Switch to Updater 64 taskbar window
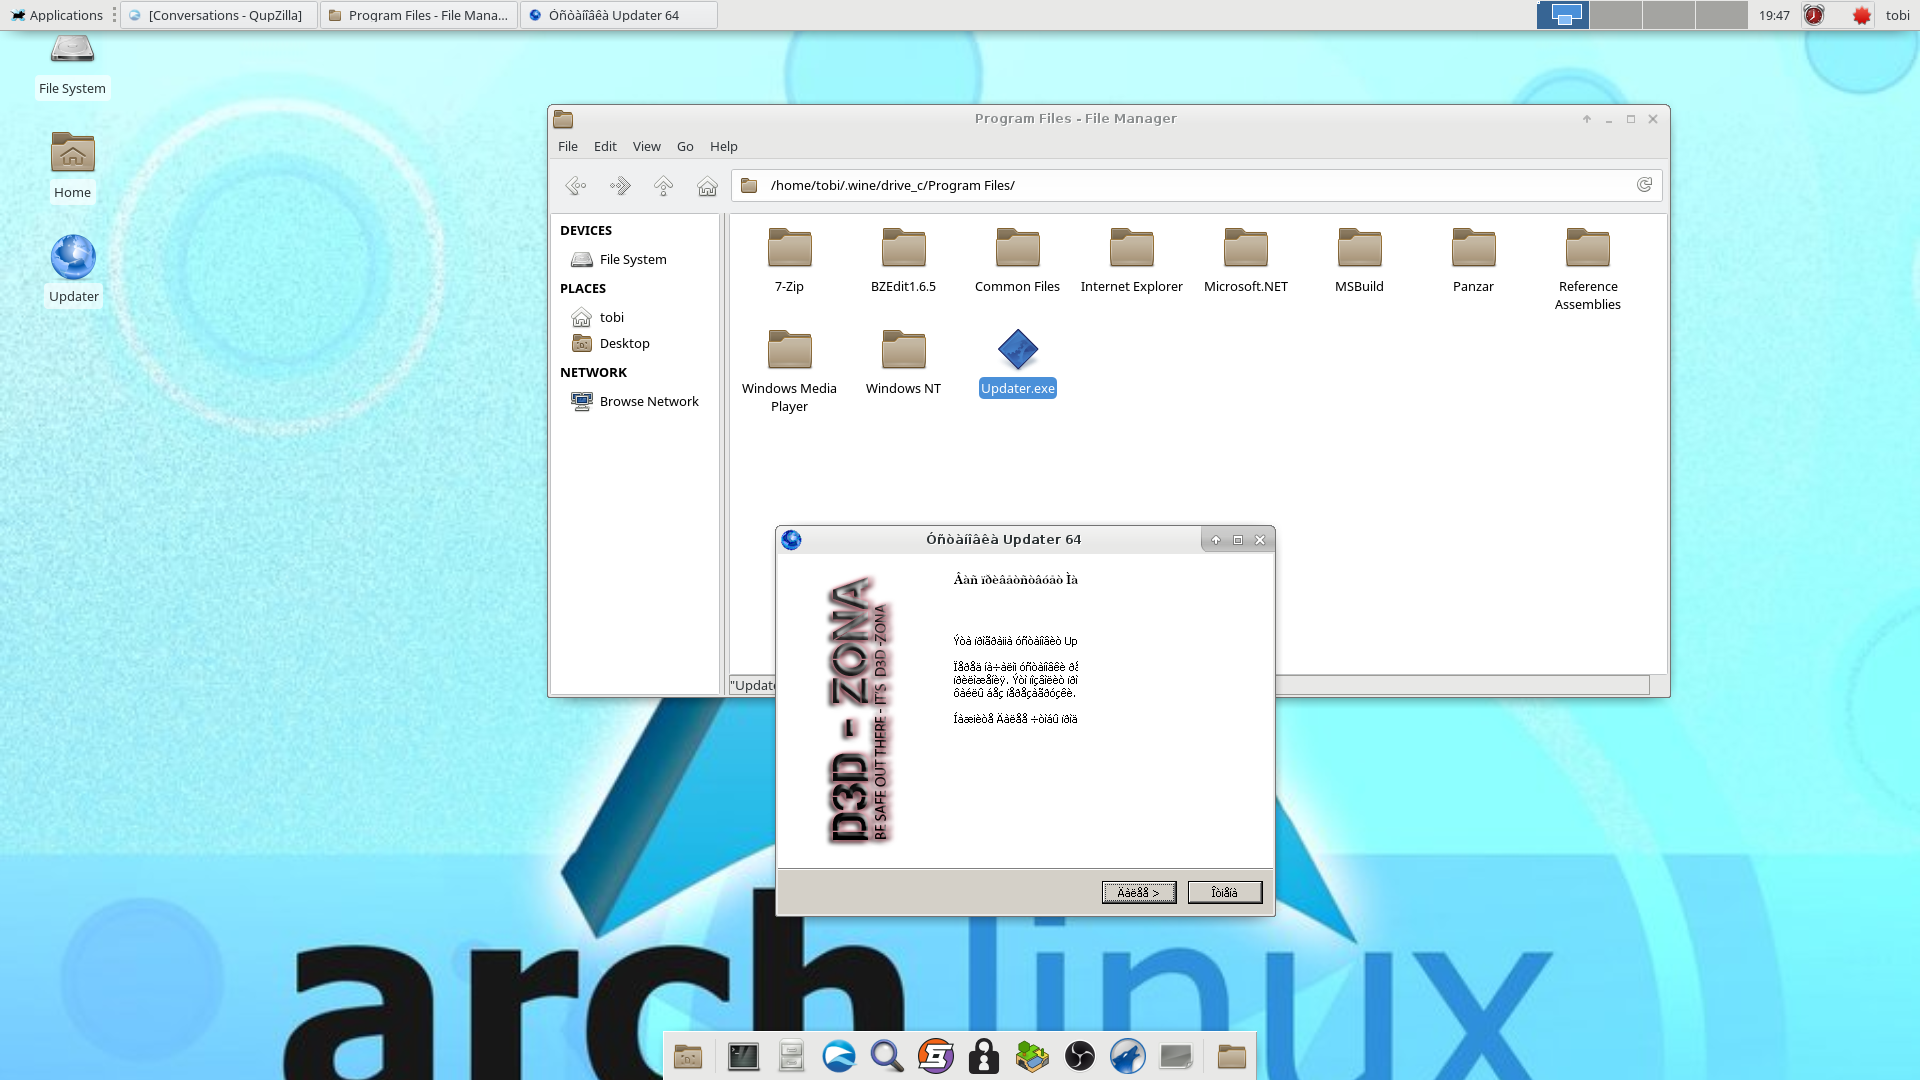Image resolution: width=1920 pixels, height=1080 pixels. pos(619,15)
